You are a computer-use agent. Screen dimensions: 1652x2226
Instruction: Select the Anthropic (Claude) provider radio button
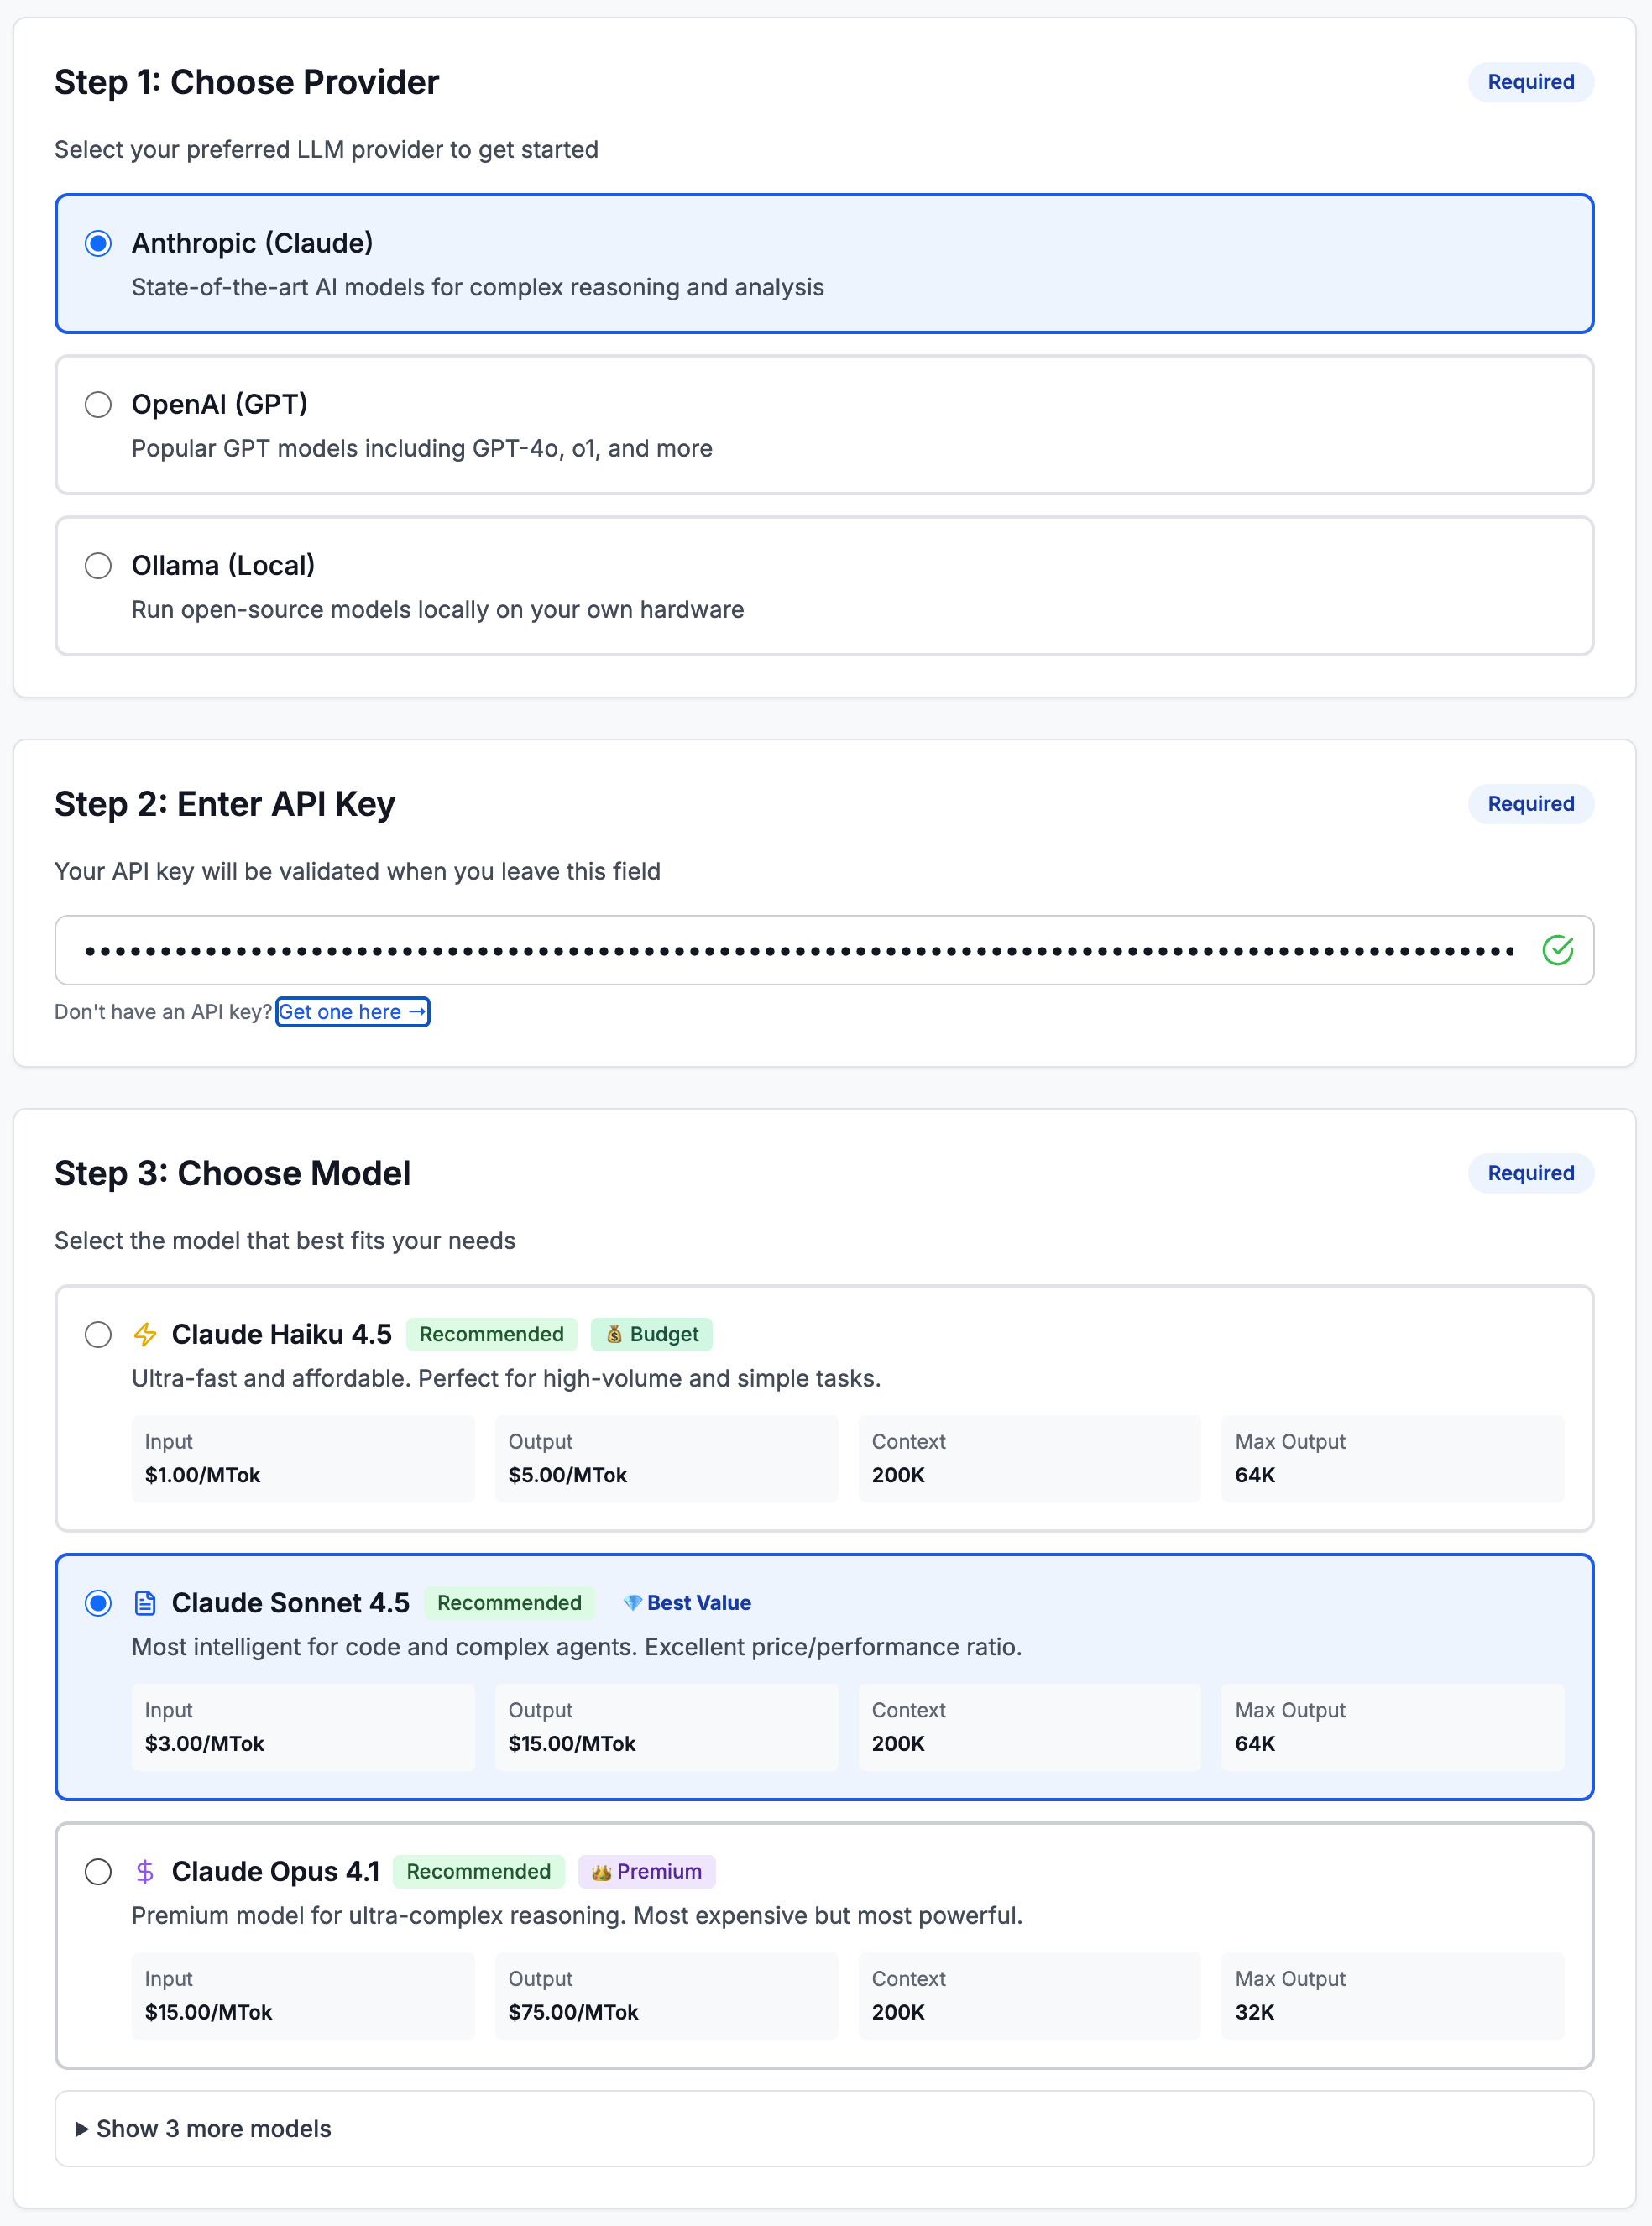[98, 244]
